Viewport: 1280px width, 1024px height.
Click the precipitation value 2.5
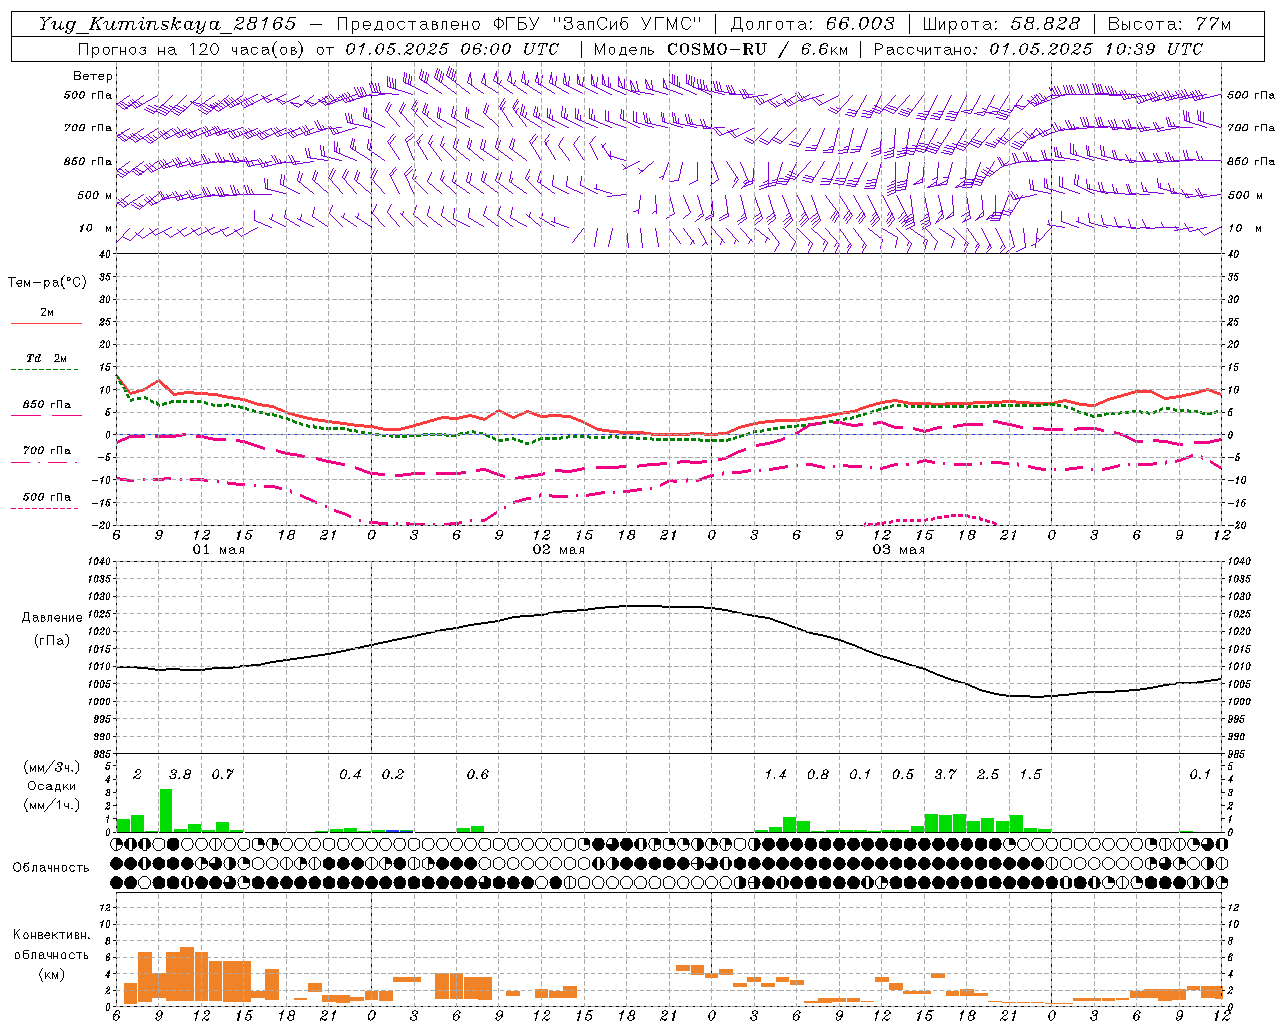988,774
